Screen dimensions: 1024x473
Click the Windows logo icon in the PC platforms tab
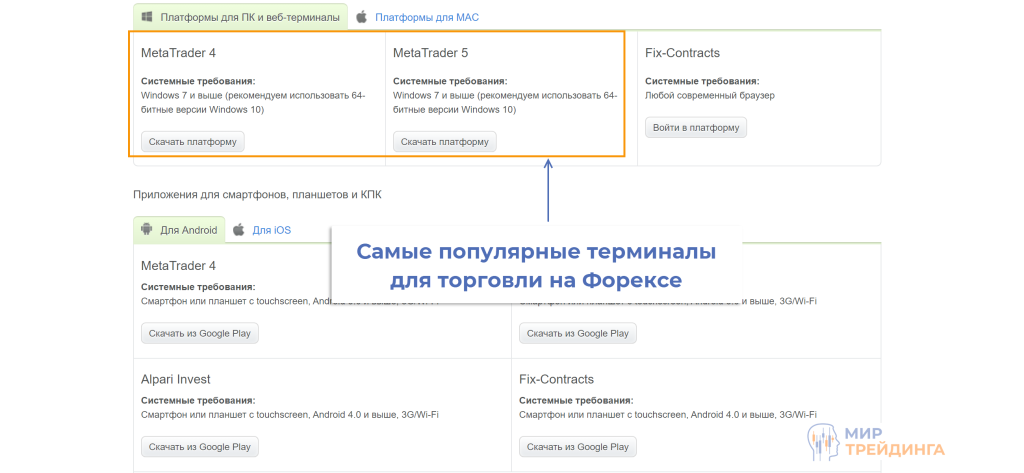146,17
